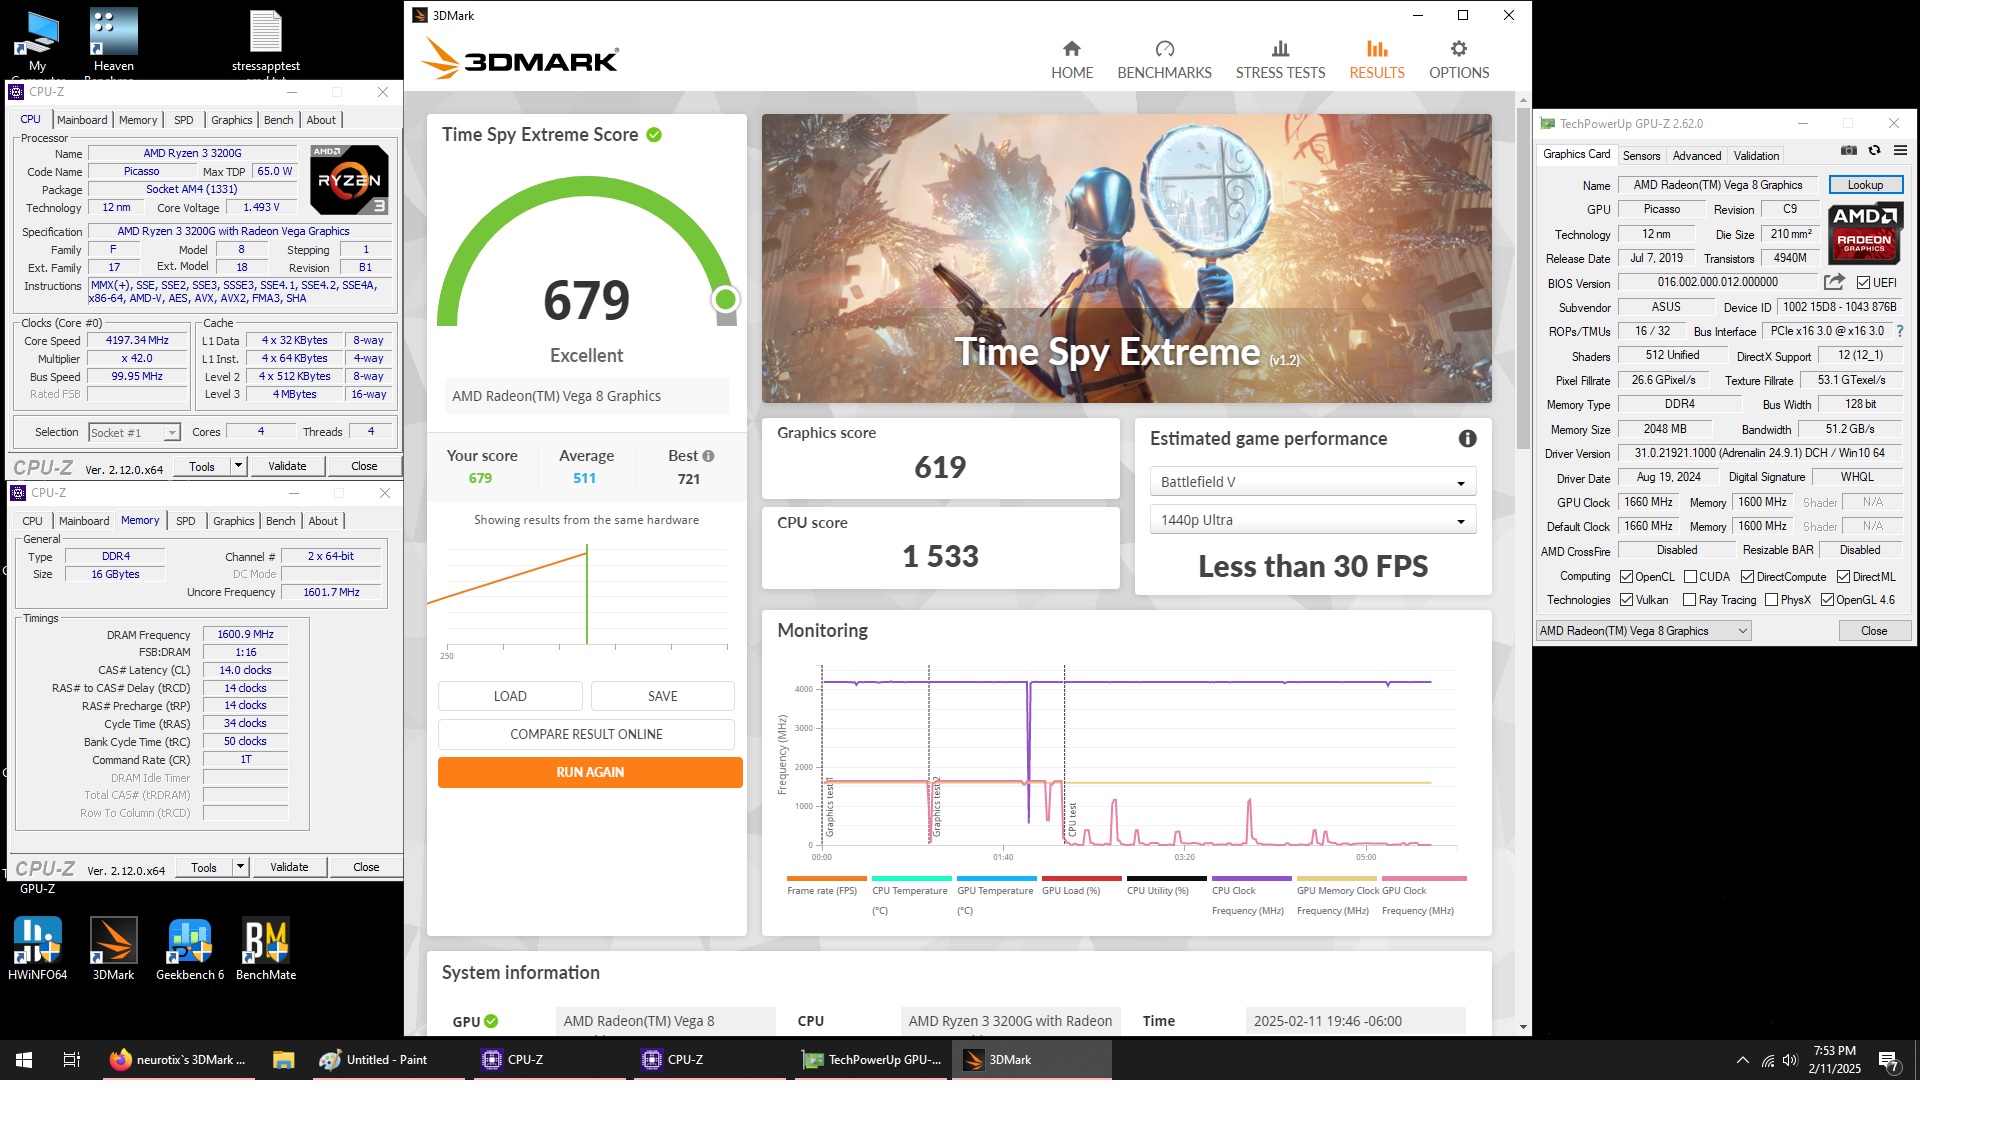Click the Estimated game performance info icon

coord(1467,438)
